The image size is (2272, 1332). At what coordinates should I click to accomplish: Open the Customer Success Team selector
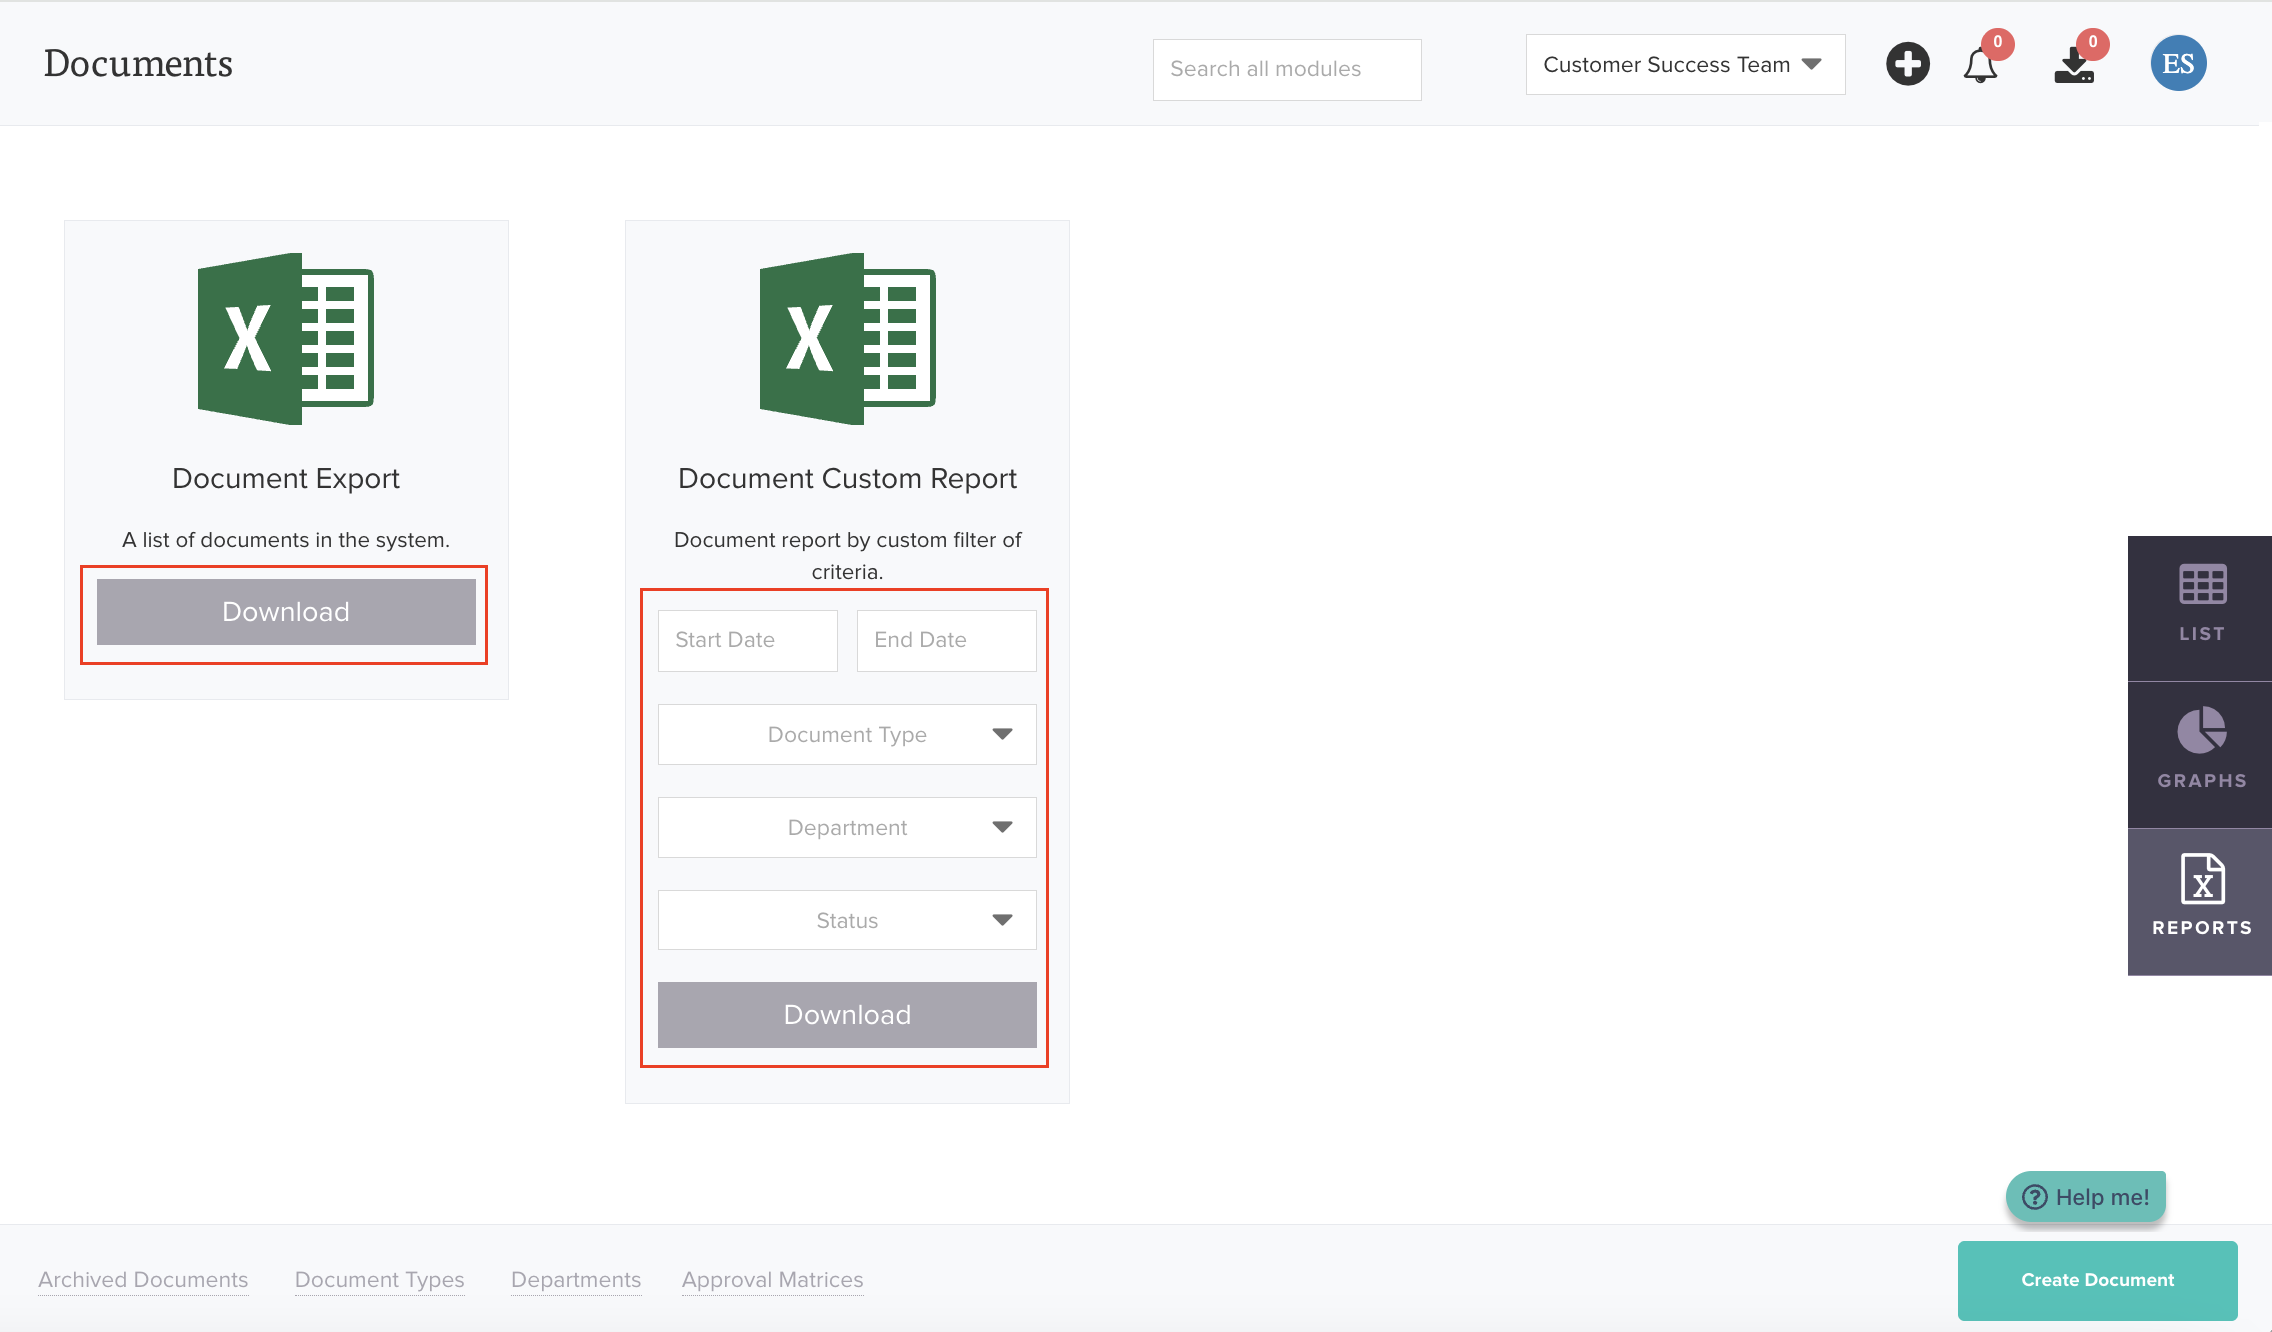click(x=1684, y=65)
